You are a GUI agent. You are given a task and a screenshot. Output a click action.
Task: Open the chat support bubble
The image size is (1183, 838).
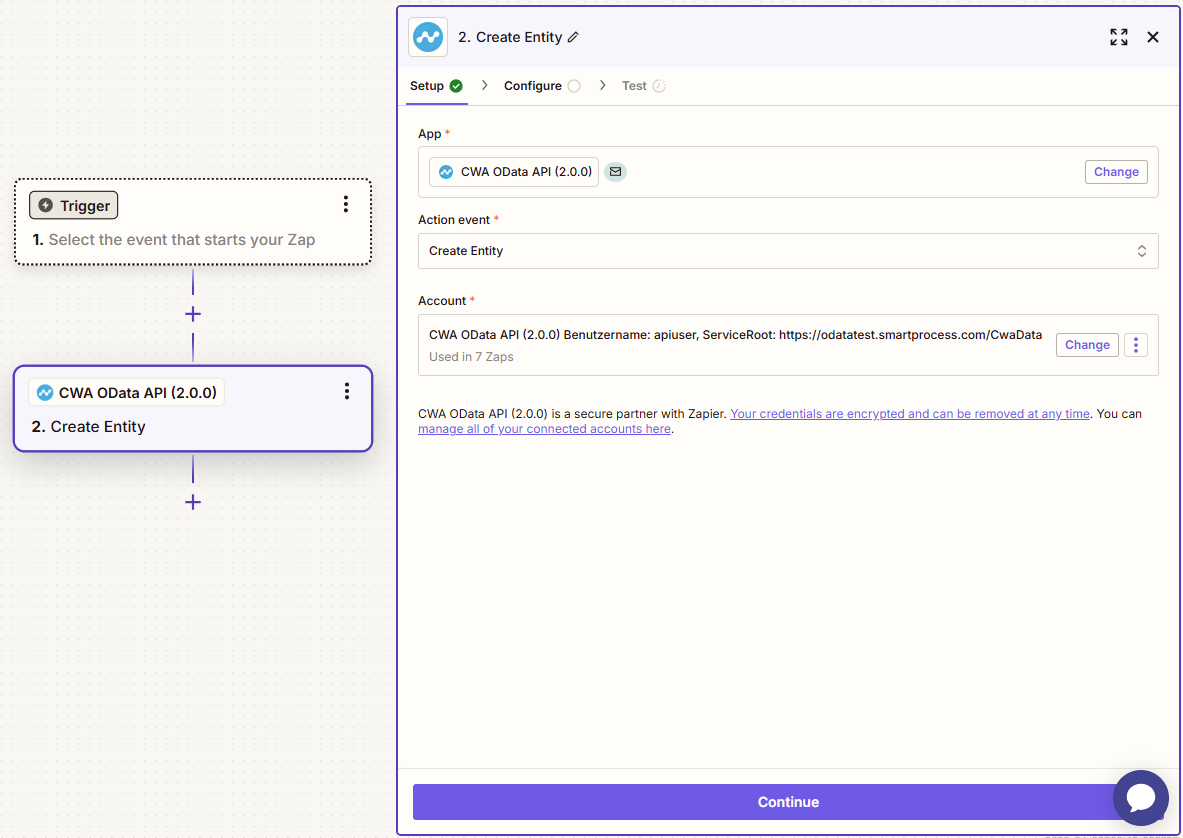(x=1140, y=797)
